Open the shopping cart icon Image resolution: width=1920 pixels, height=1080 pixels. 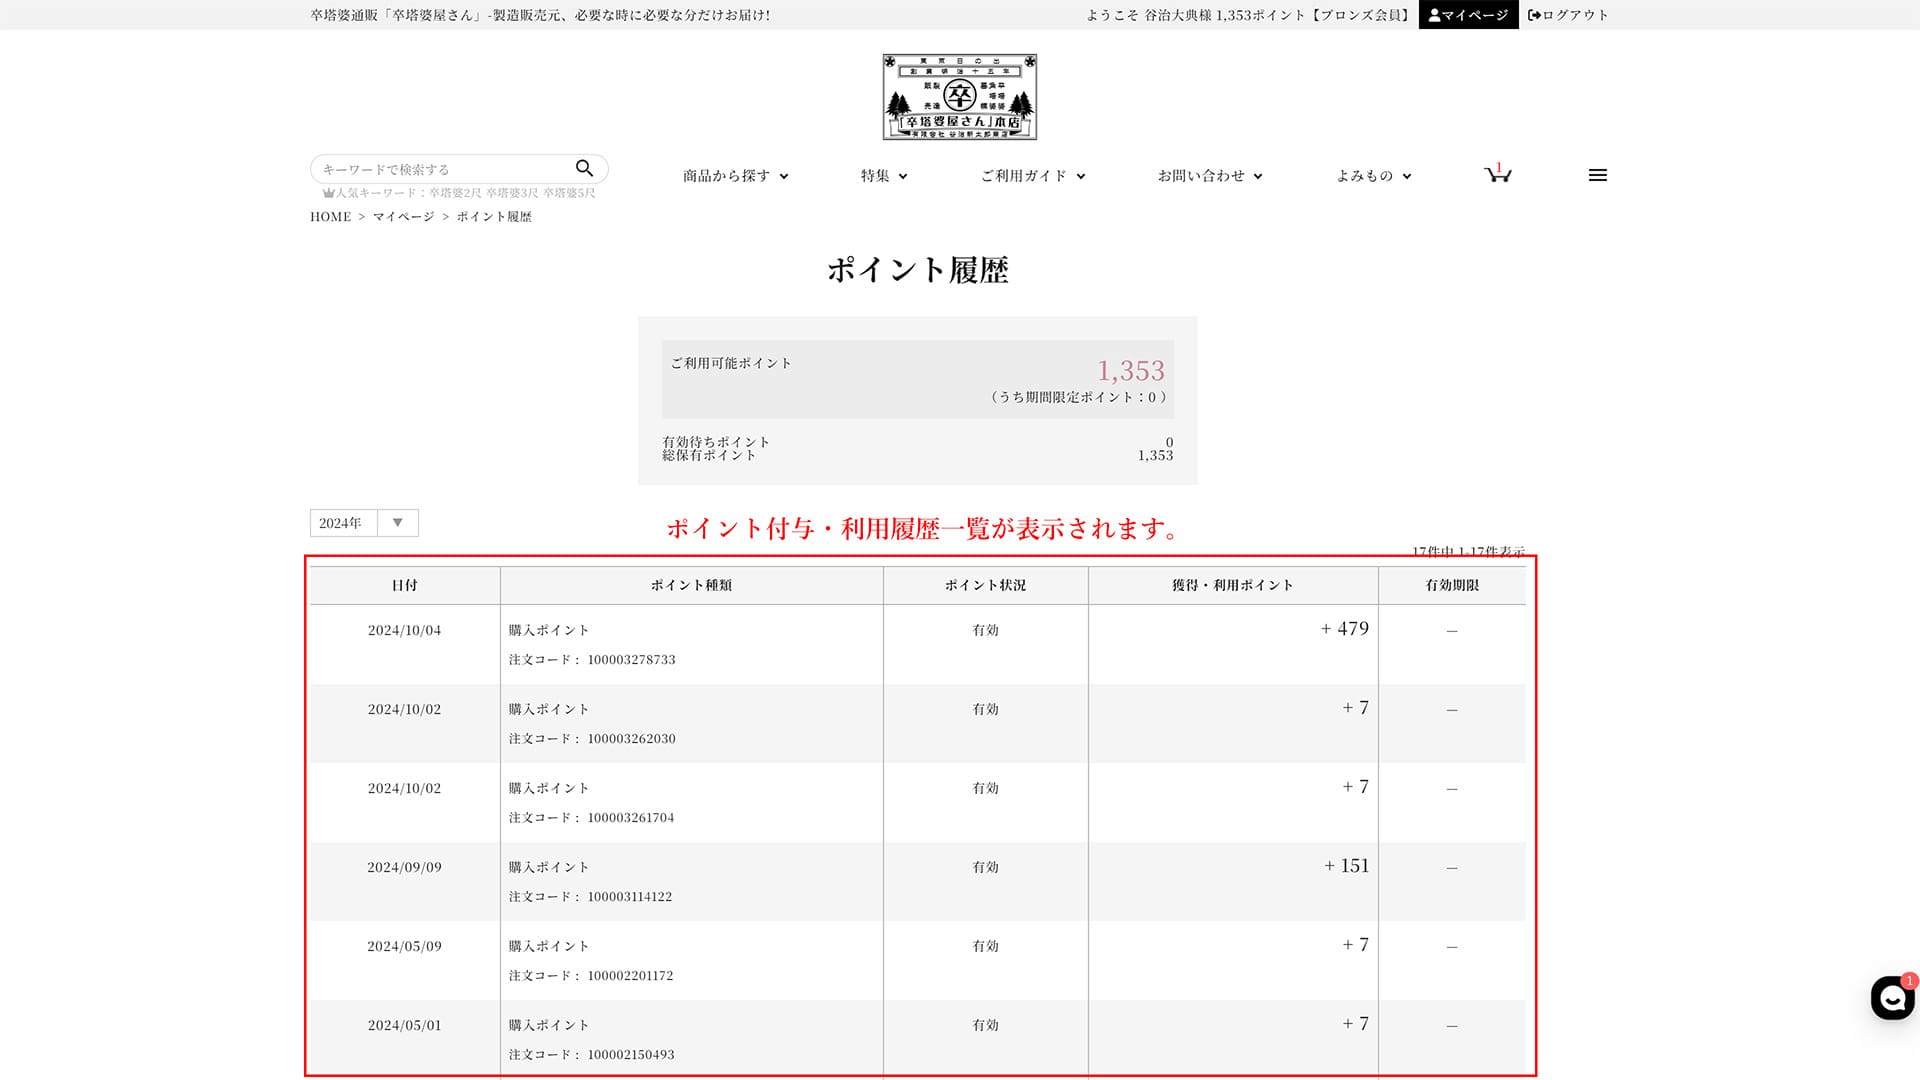pos(1497,175)
